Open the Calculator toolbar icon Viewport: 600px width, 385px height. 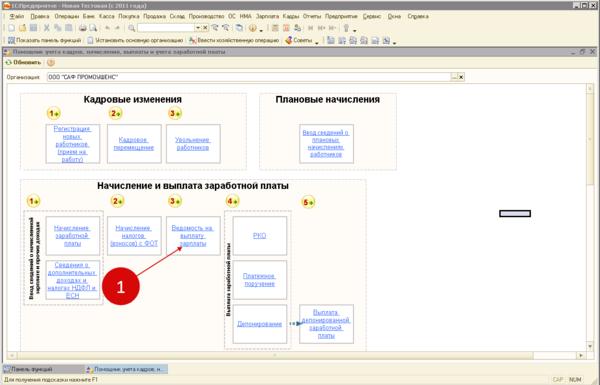click(x=275, y=28)
